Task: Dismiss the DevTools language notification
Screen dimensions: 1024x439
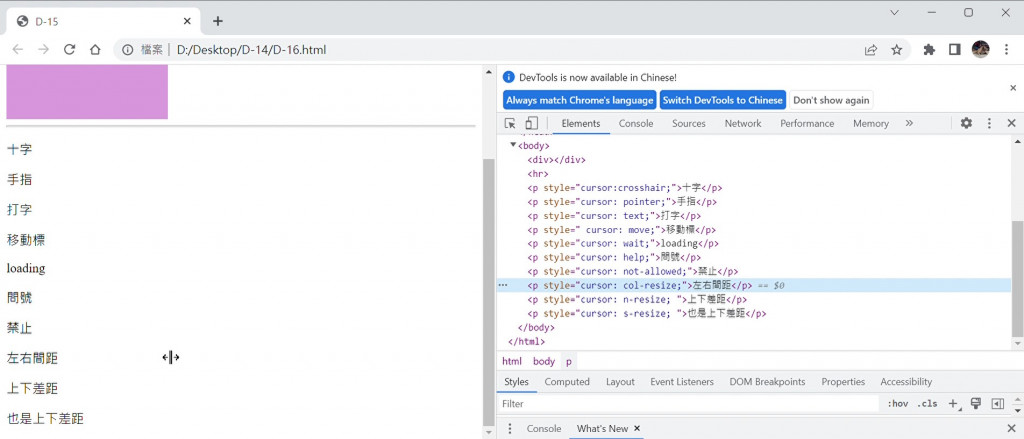Action: (1014, 88)
